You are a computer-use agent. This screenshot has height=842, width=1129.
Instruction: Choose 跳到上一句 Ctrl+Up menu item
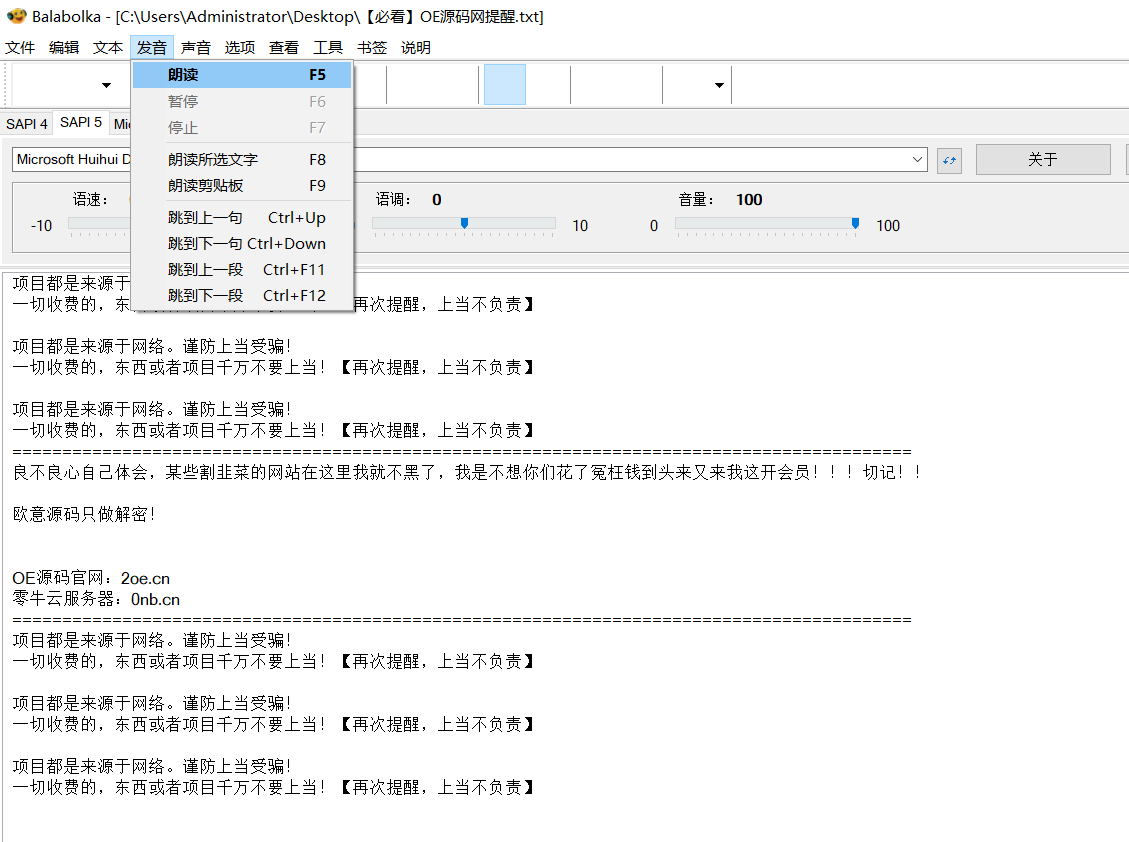point(242,218)
